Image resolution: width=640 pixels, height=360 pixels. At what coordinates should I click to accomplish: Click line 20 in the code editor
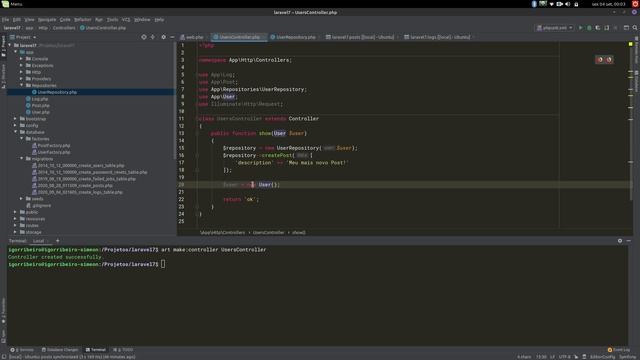(404, 184)
